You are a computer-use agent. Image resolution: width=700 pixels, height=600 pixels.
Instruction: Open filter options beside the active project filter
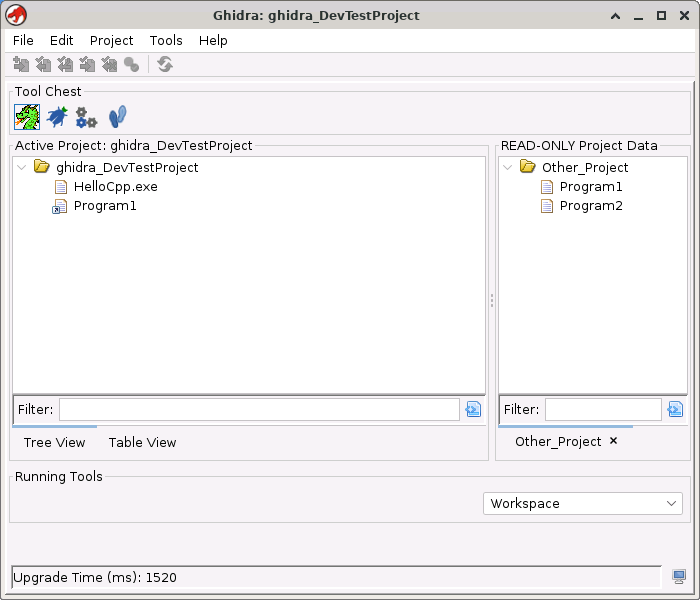(473, 409)
